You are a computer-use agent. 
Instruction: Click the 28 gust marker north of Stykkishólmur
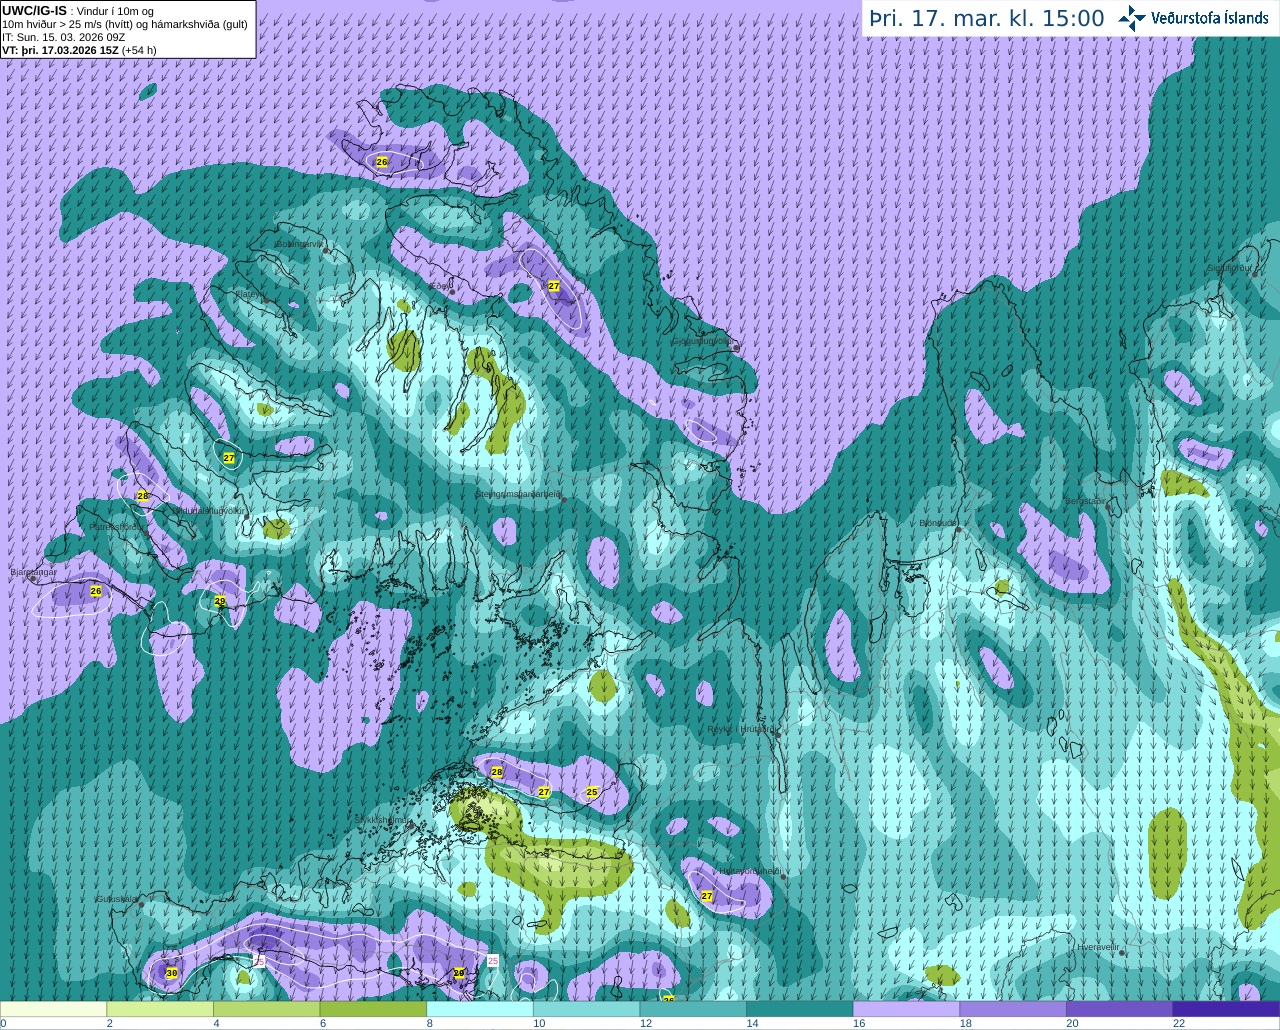coord(497,772)
